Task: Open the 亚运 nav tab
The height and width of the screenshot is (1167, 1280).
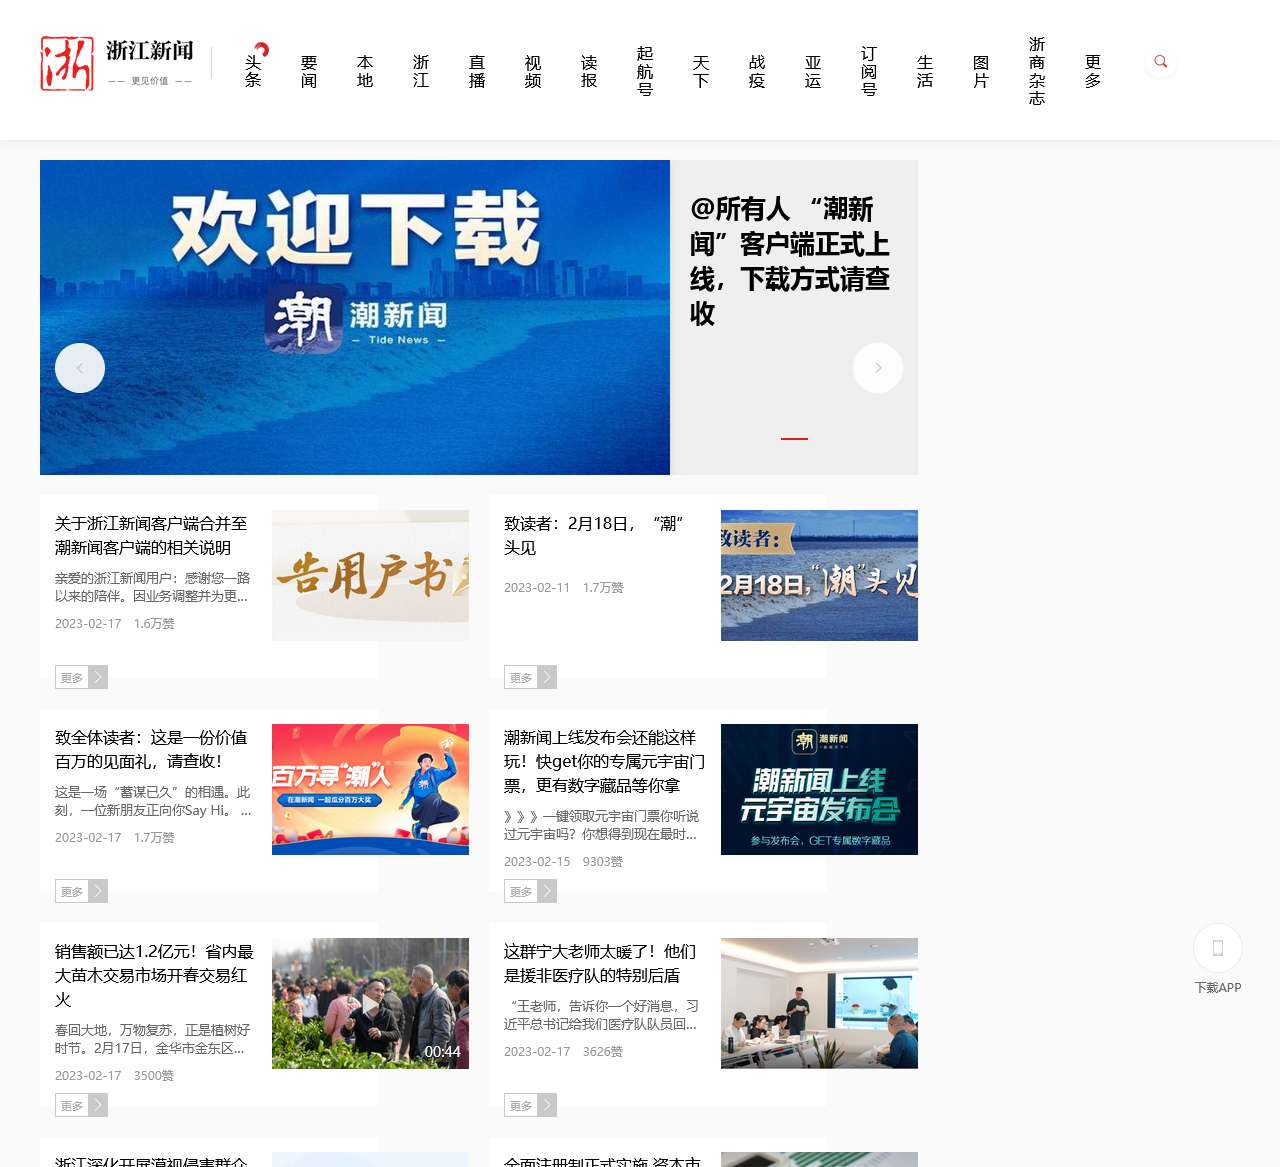Action: [x=813, y=71]
